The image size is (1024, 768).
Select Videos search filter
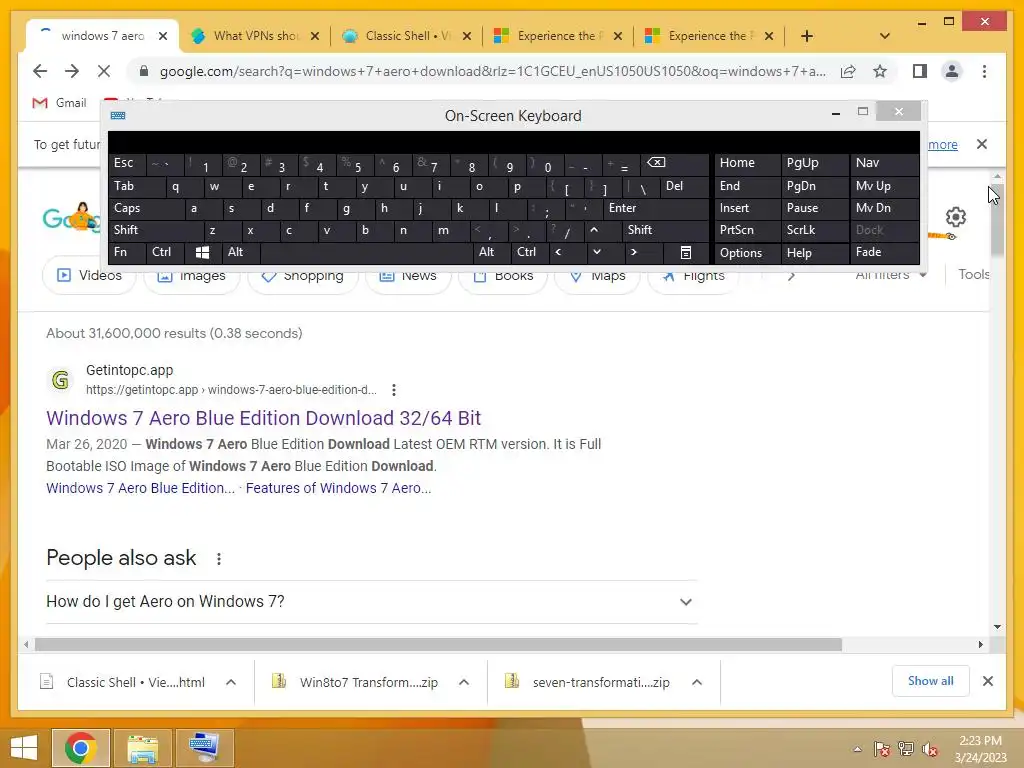[89, 275]
